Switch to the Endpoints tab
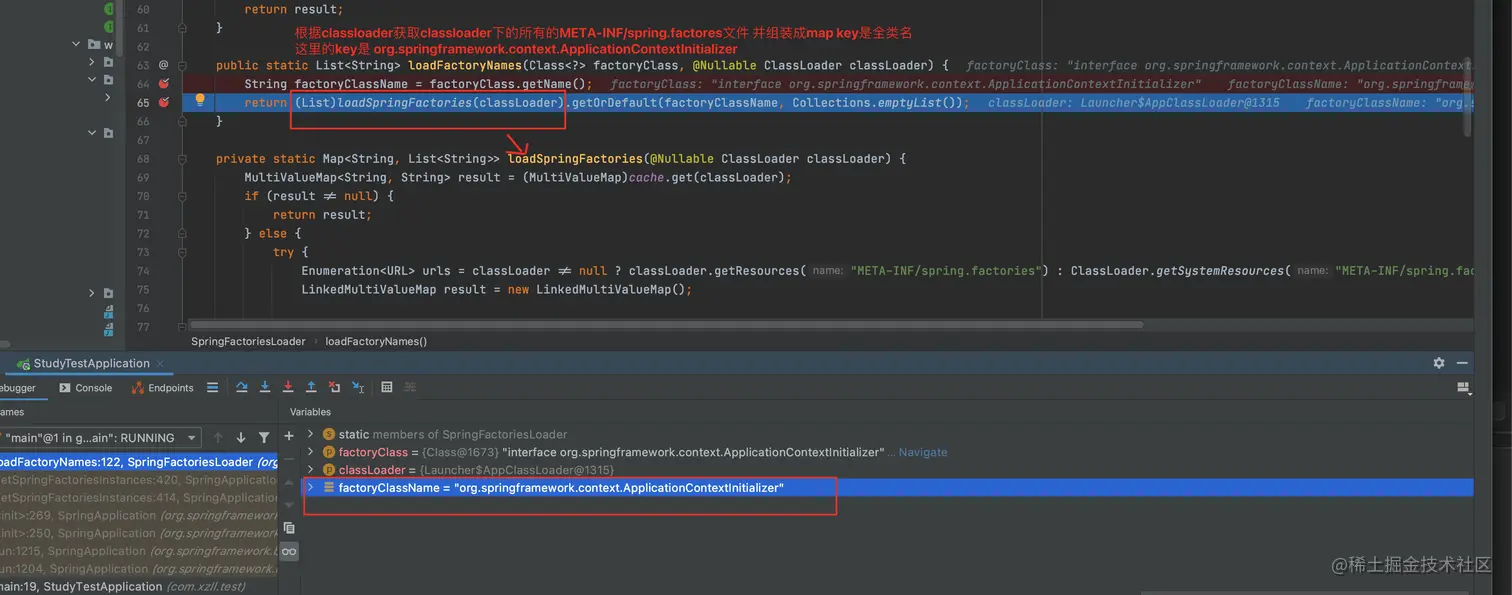 163,388
